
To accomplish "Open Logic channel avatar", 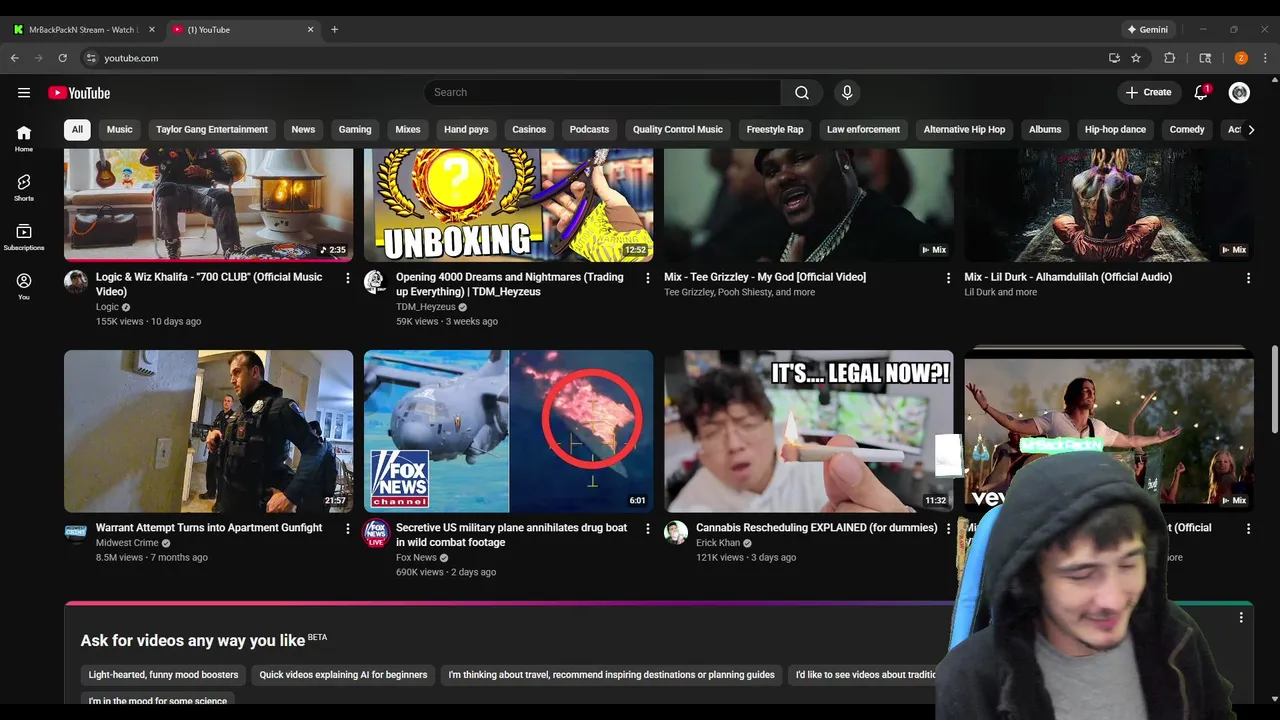I will pyautogui.click(x=76, y=281).
